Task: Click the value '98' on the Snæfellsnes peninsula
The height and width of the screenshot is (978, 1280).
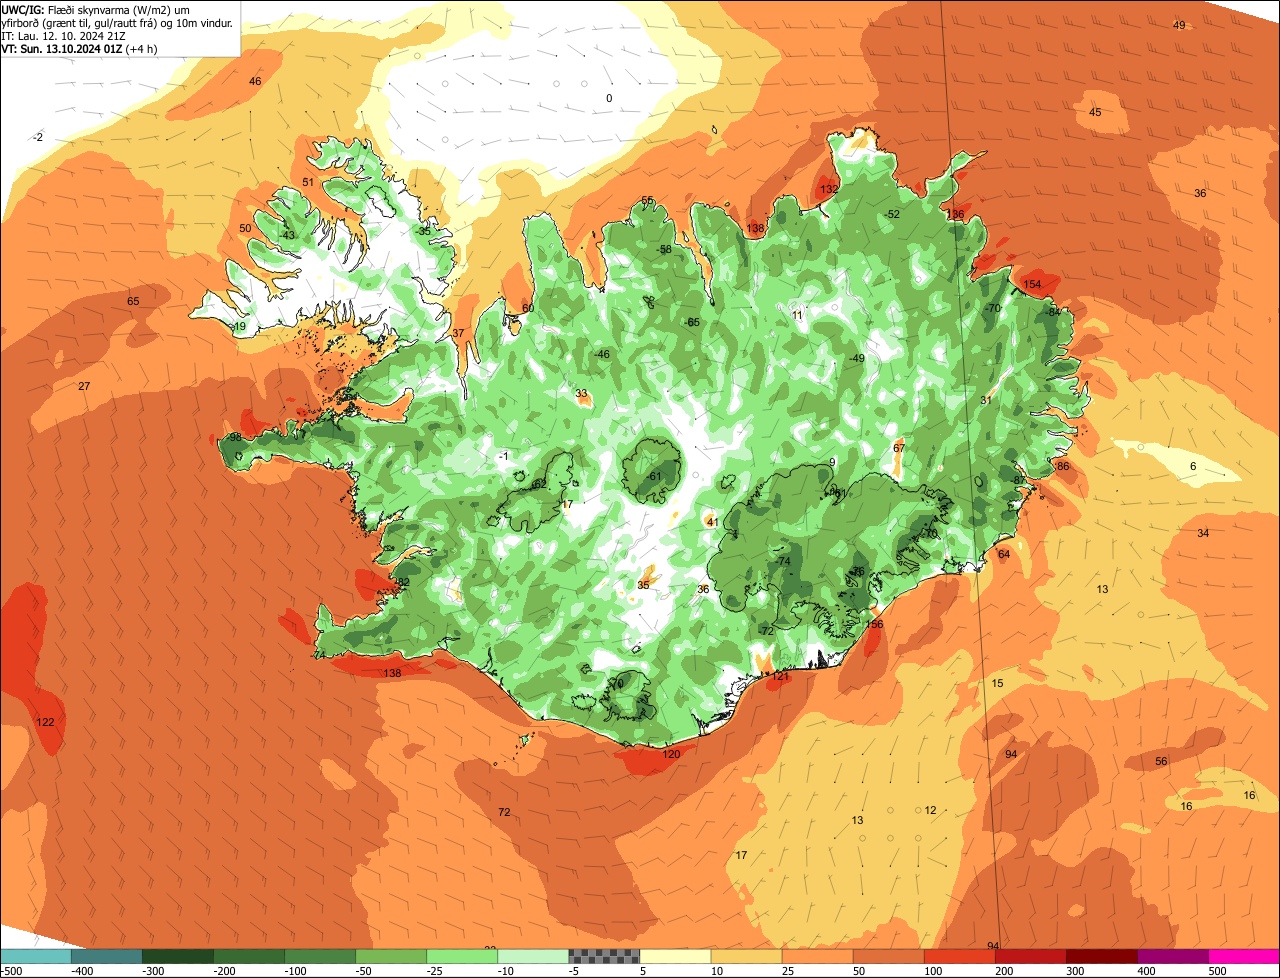Action: 235,437
